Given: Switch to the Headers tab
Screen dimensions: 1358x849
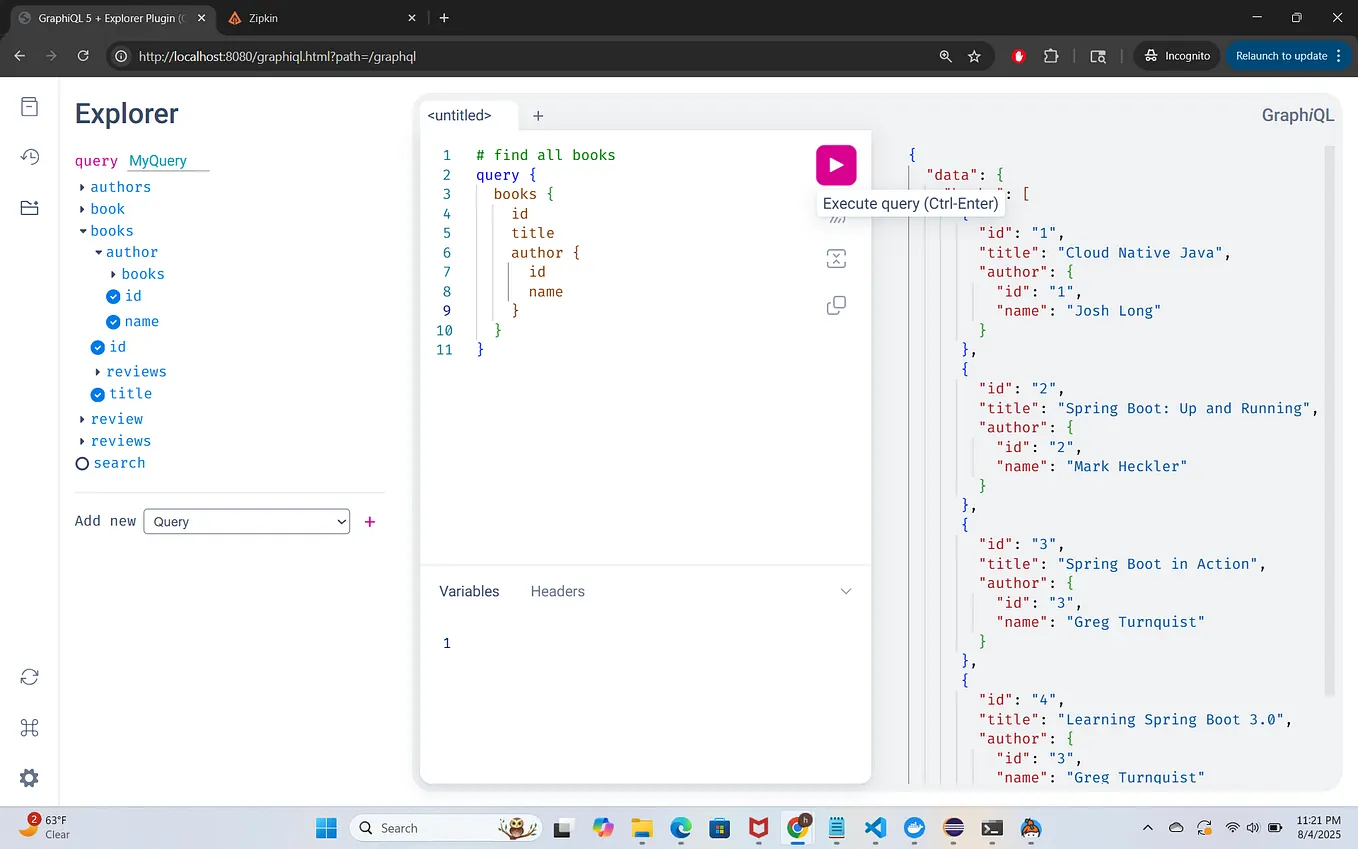Looking at the screenshot, I should tap(557, 591).
